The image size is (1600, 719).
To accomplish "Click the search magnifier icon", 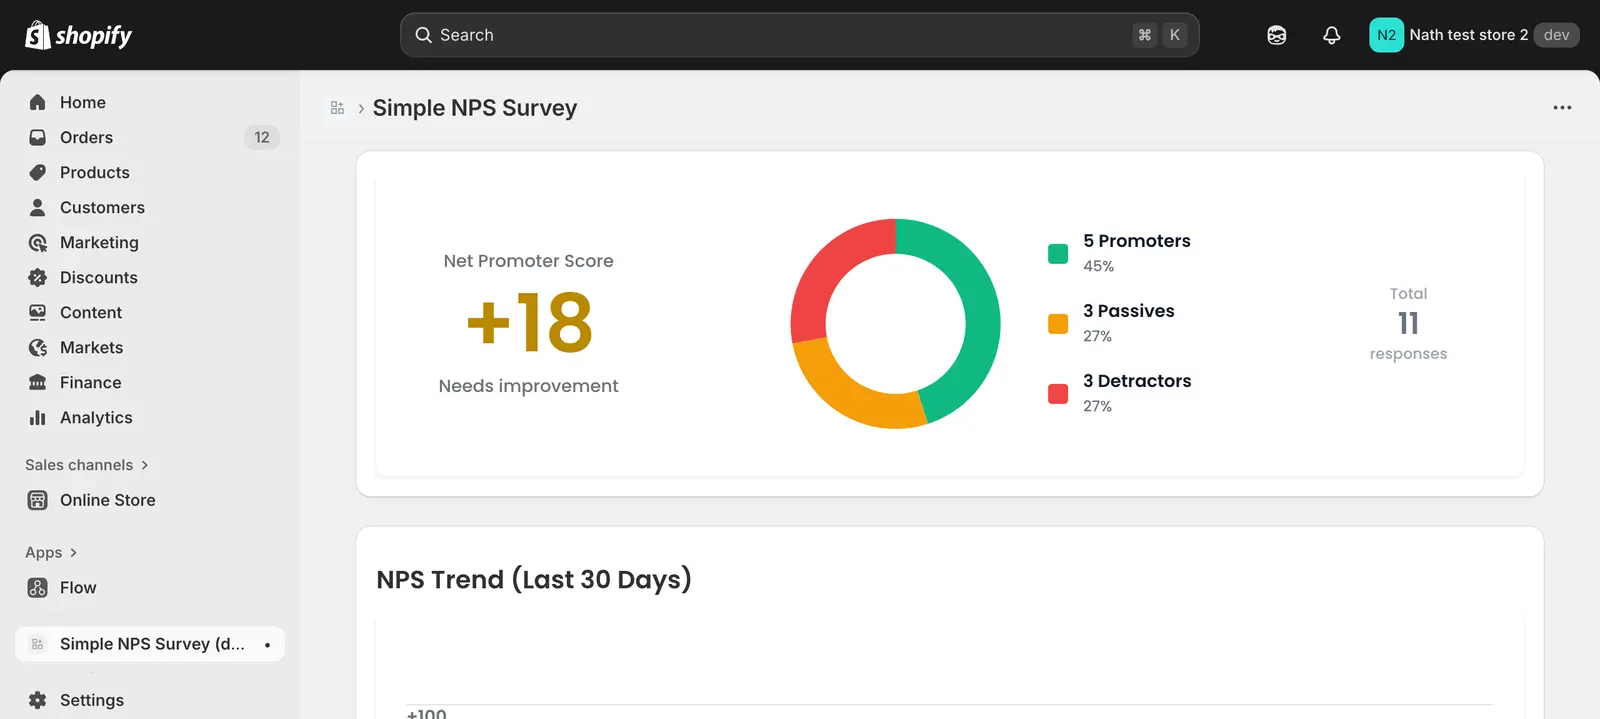I will (x=424, y=35).
